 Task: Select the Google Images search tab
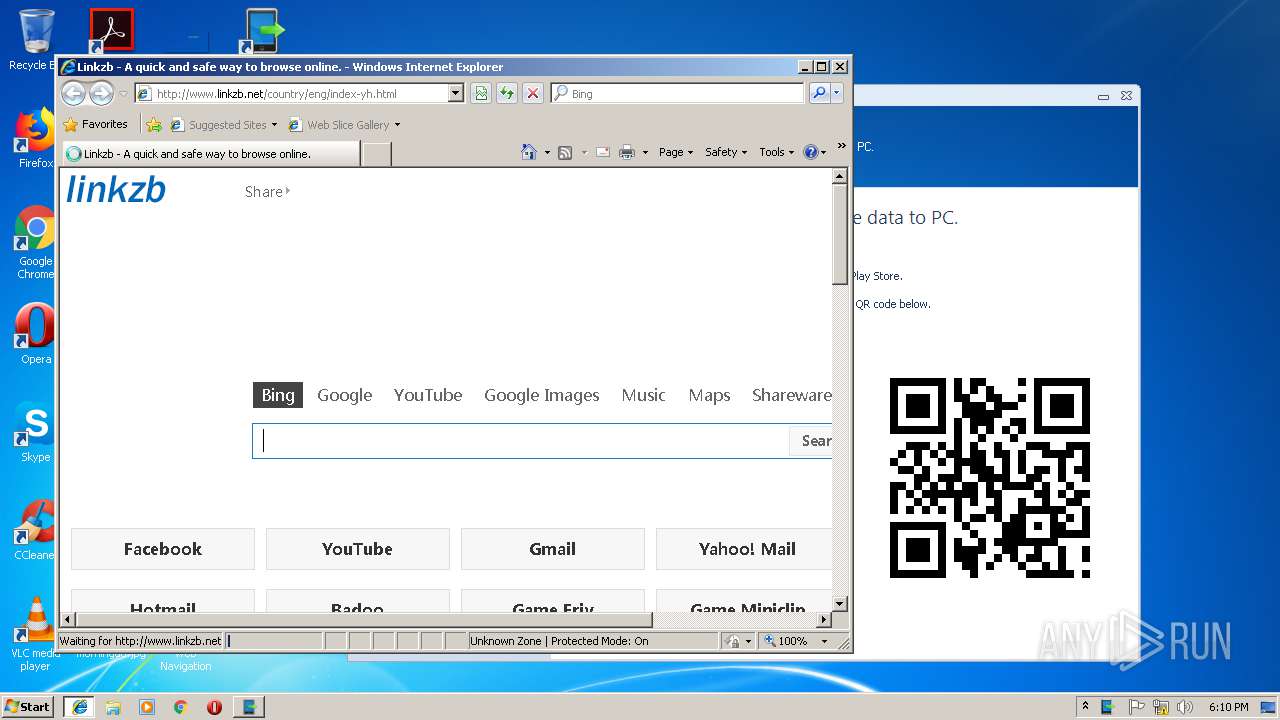pyautogui.click(x=542, y=395)
